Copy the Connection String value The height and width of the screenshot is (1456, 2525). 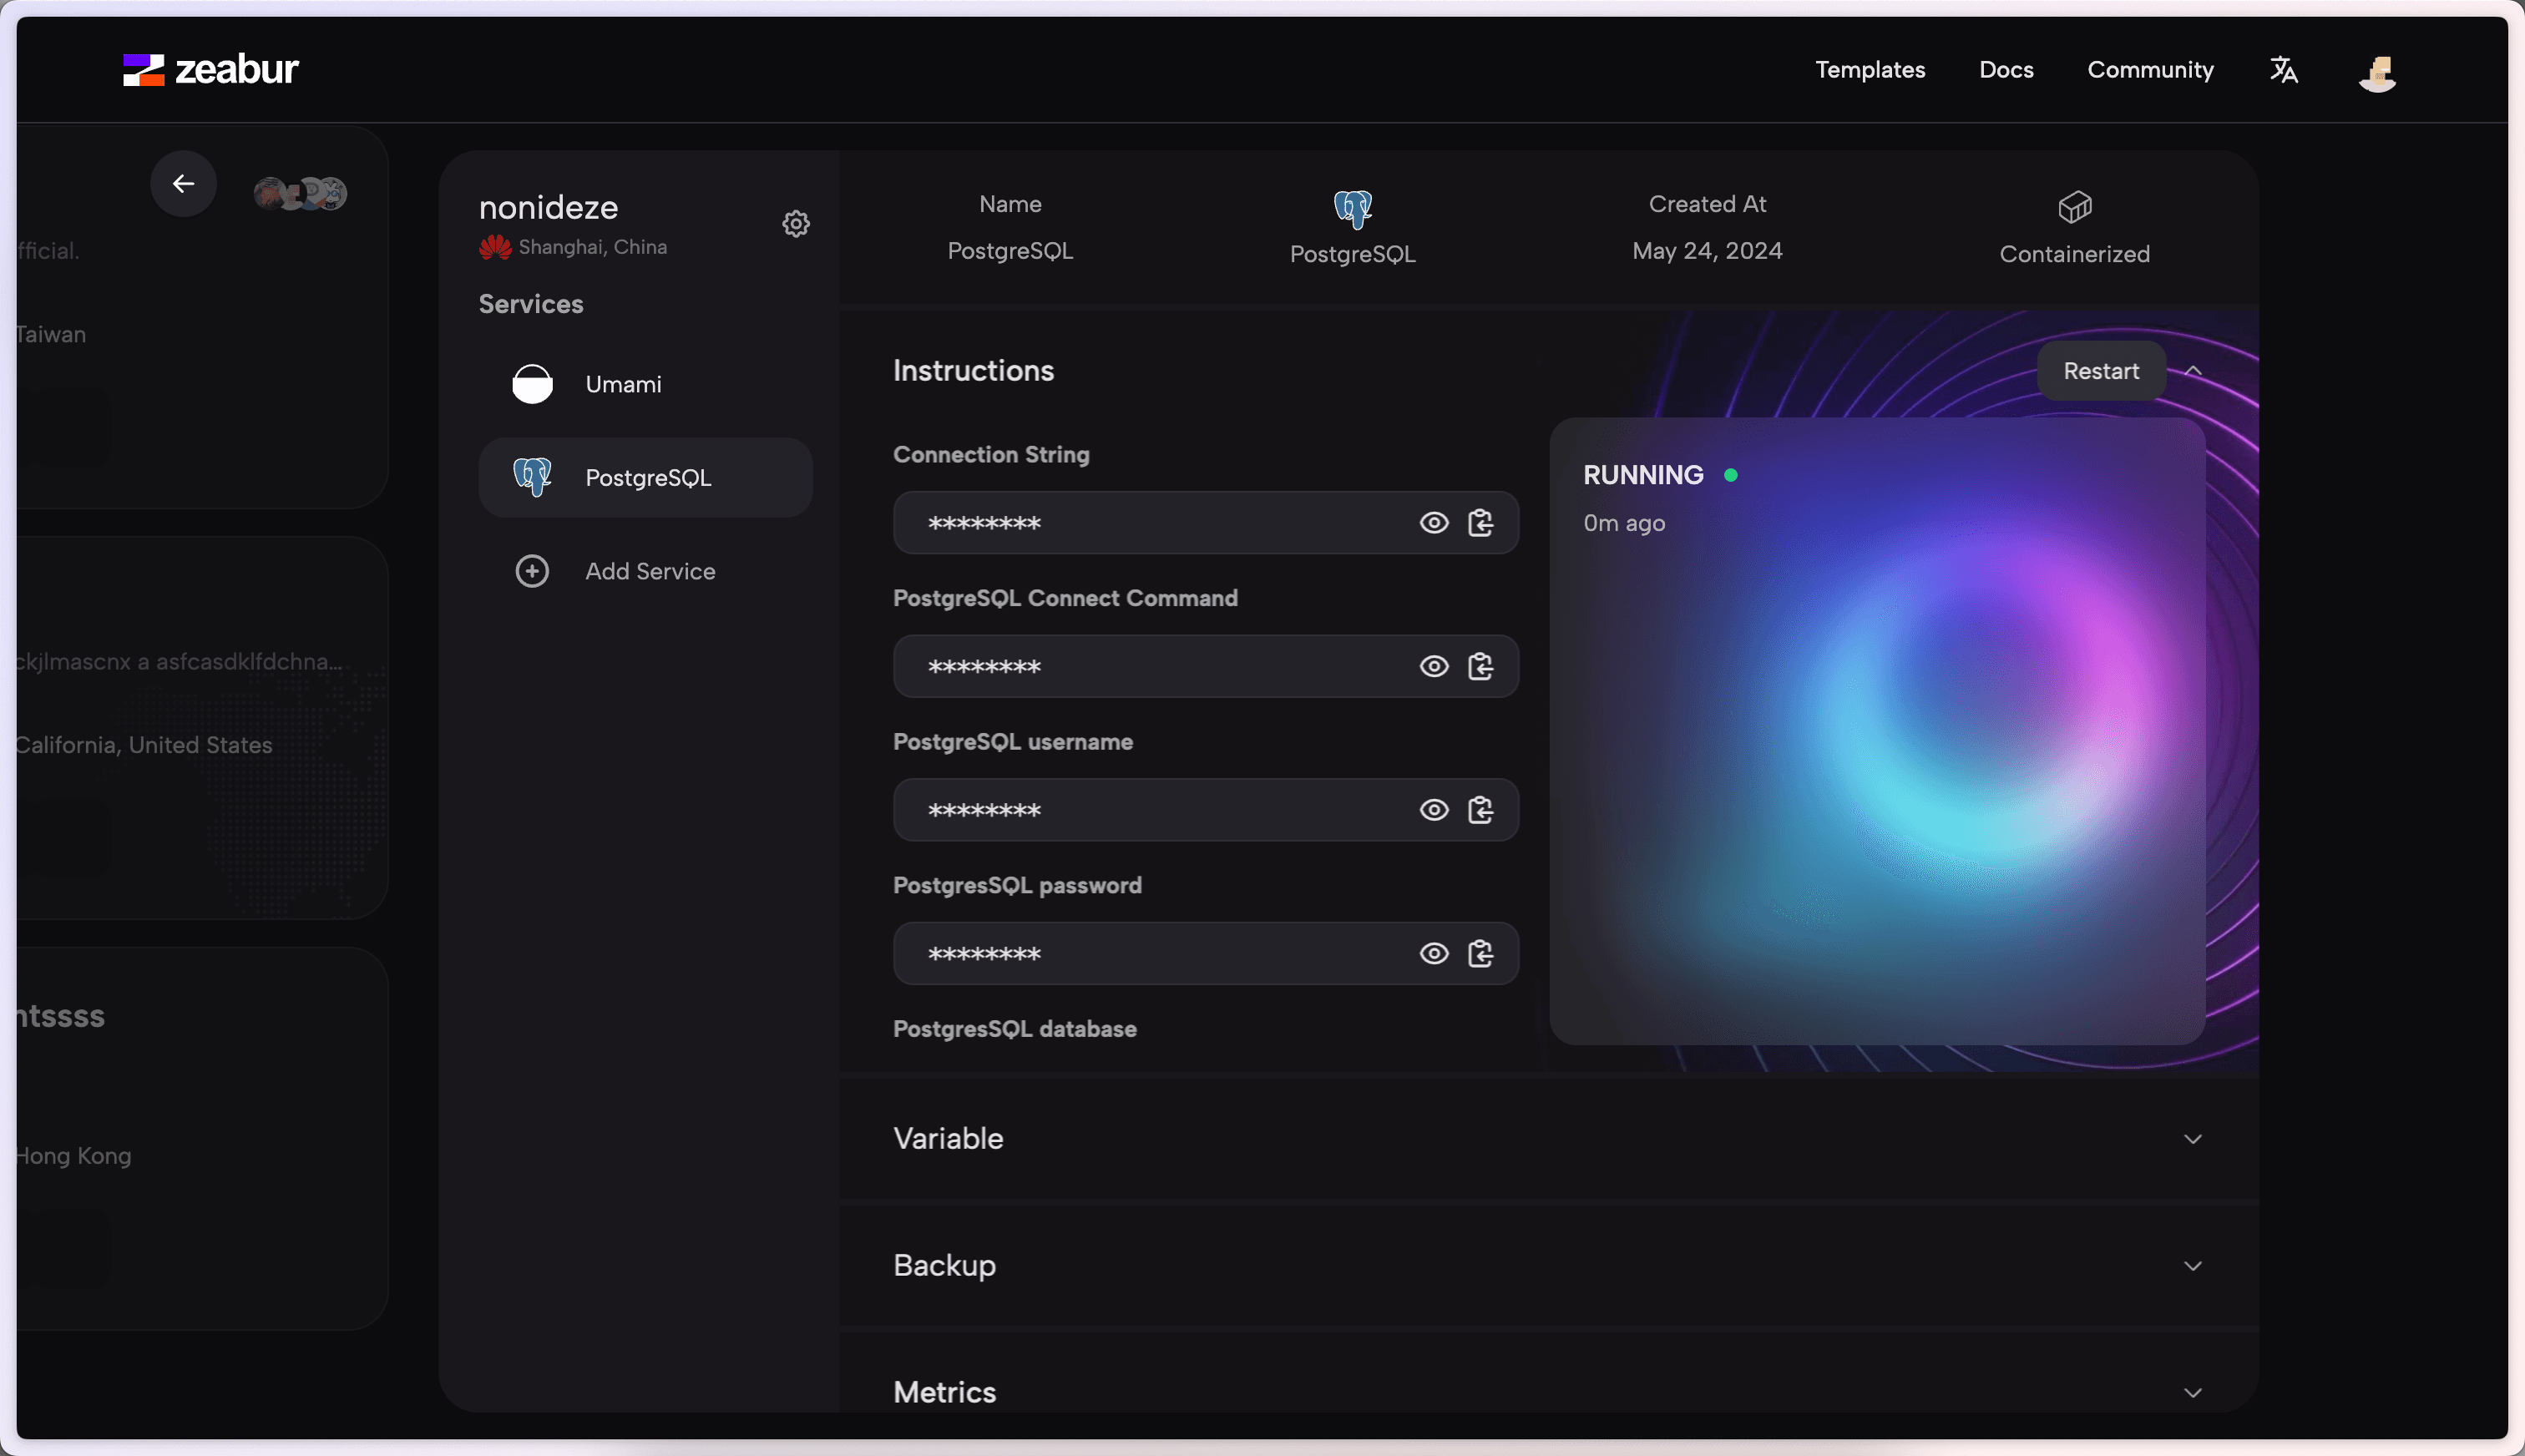[x=1480, y=523]
